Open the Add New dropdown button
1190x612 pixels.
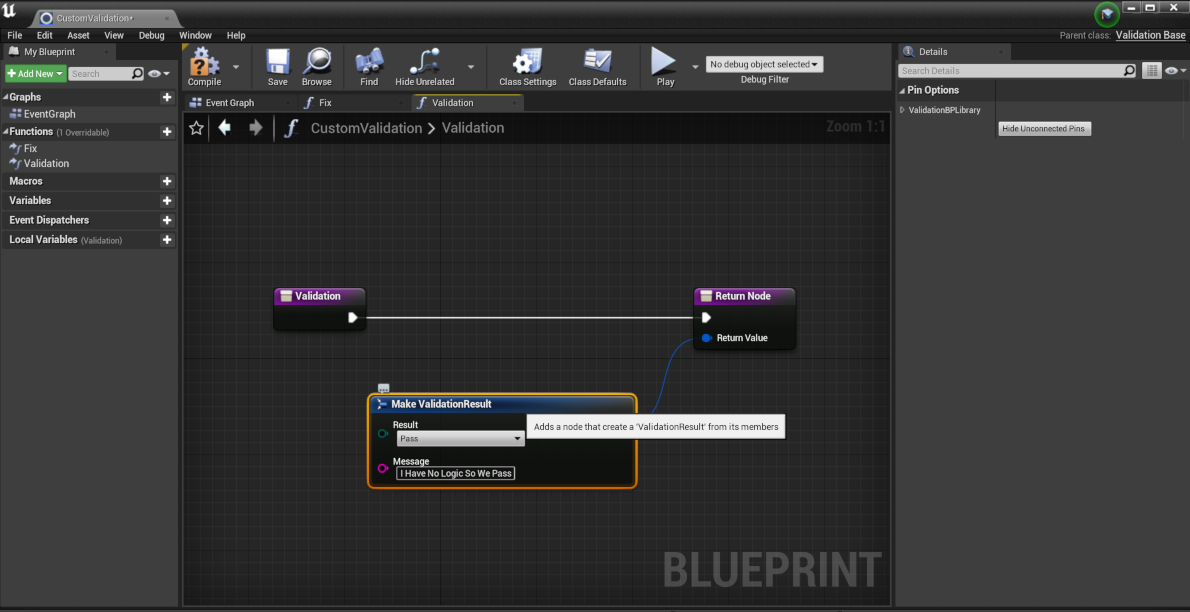[x=35, y=74]
